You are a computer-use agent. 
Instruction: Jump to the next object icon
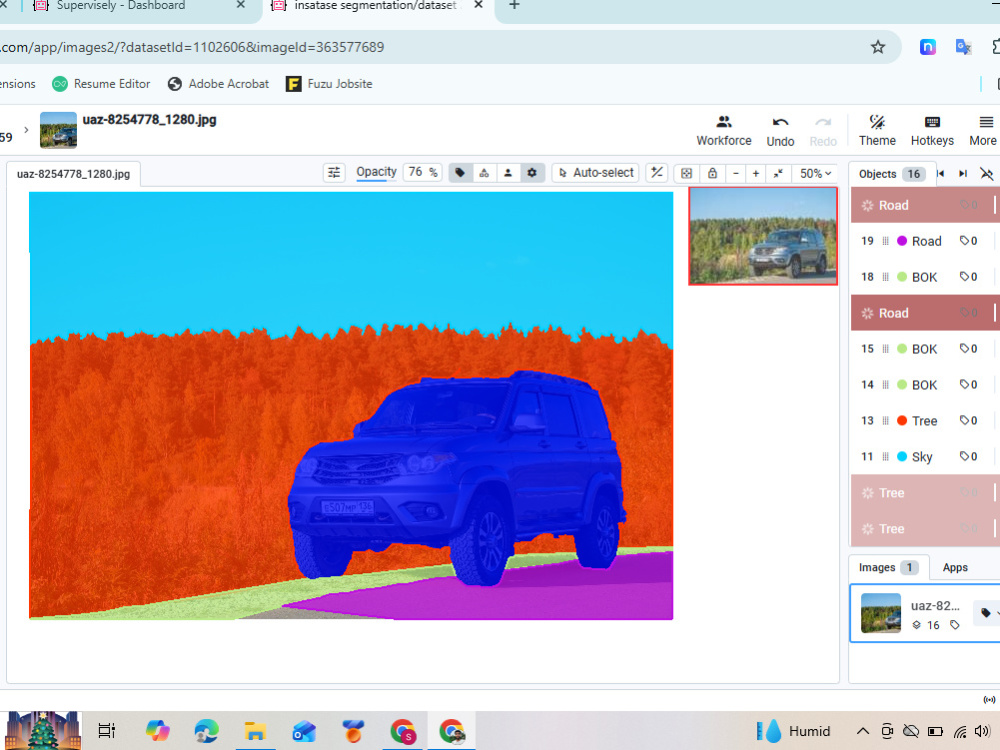(x=963, y=173)
